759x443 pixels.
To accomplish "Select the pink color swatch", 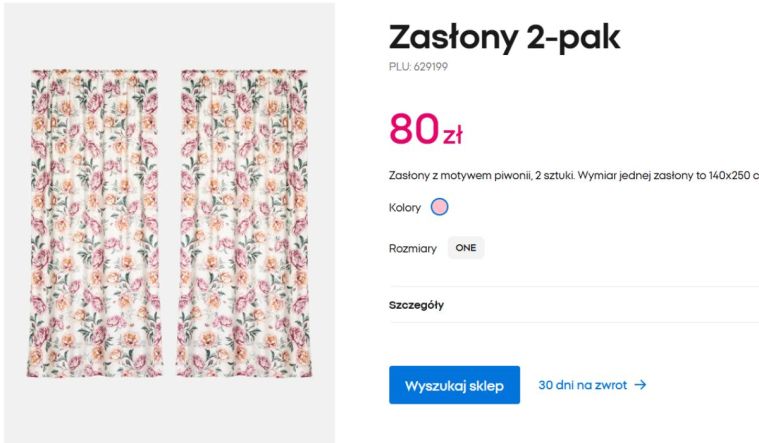I will 439,208.
